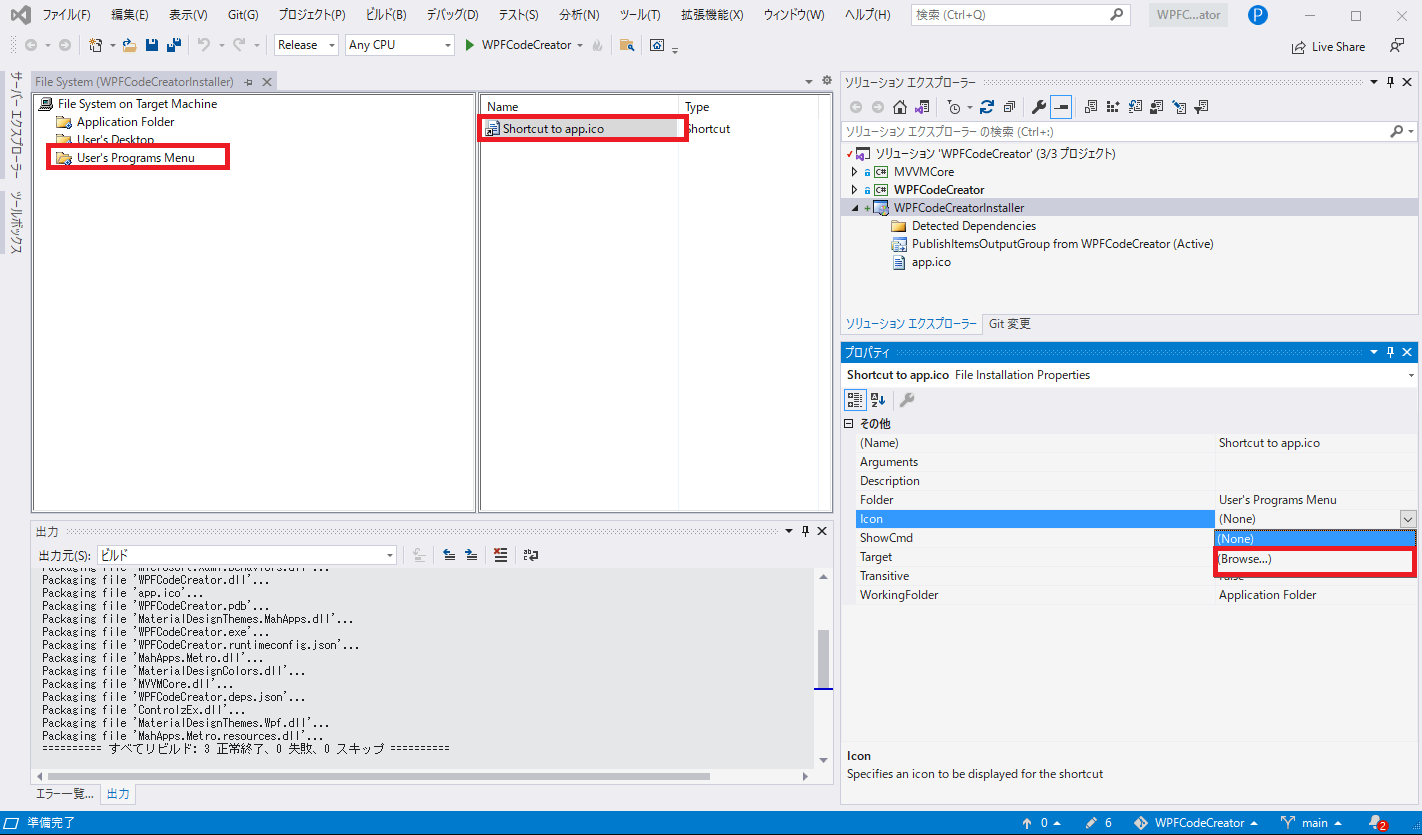Image resolution: width=1422 pixels, height=835 pixels.
Task: Click the Save All toolbar icon
Action: pos(174,45)
